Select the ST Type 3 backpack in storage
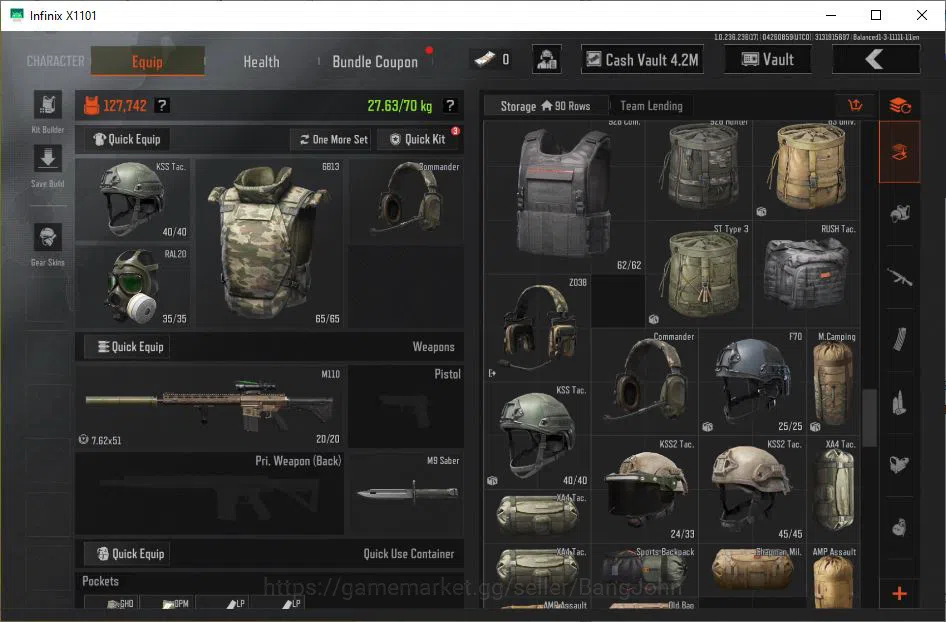The height and width of the screenshot is (622, 946). point(700,275)
